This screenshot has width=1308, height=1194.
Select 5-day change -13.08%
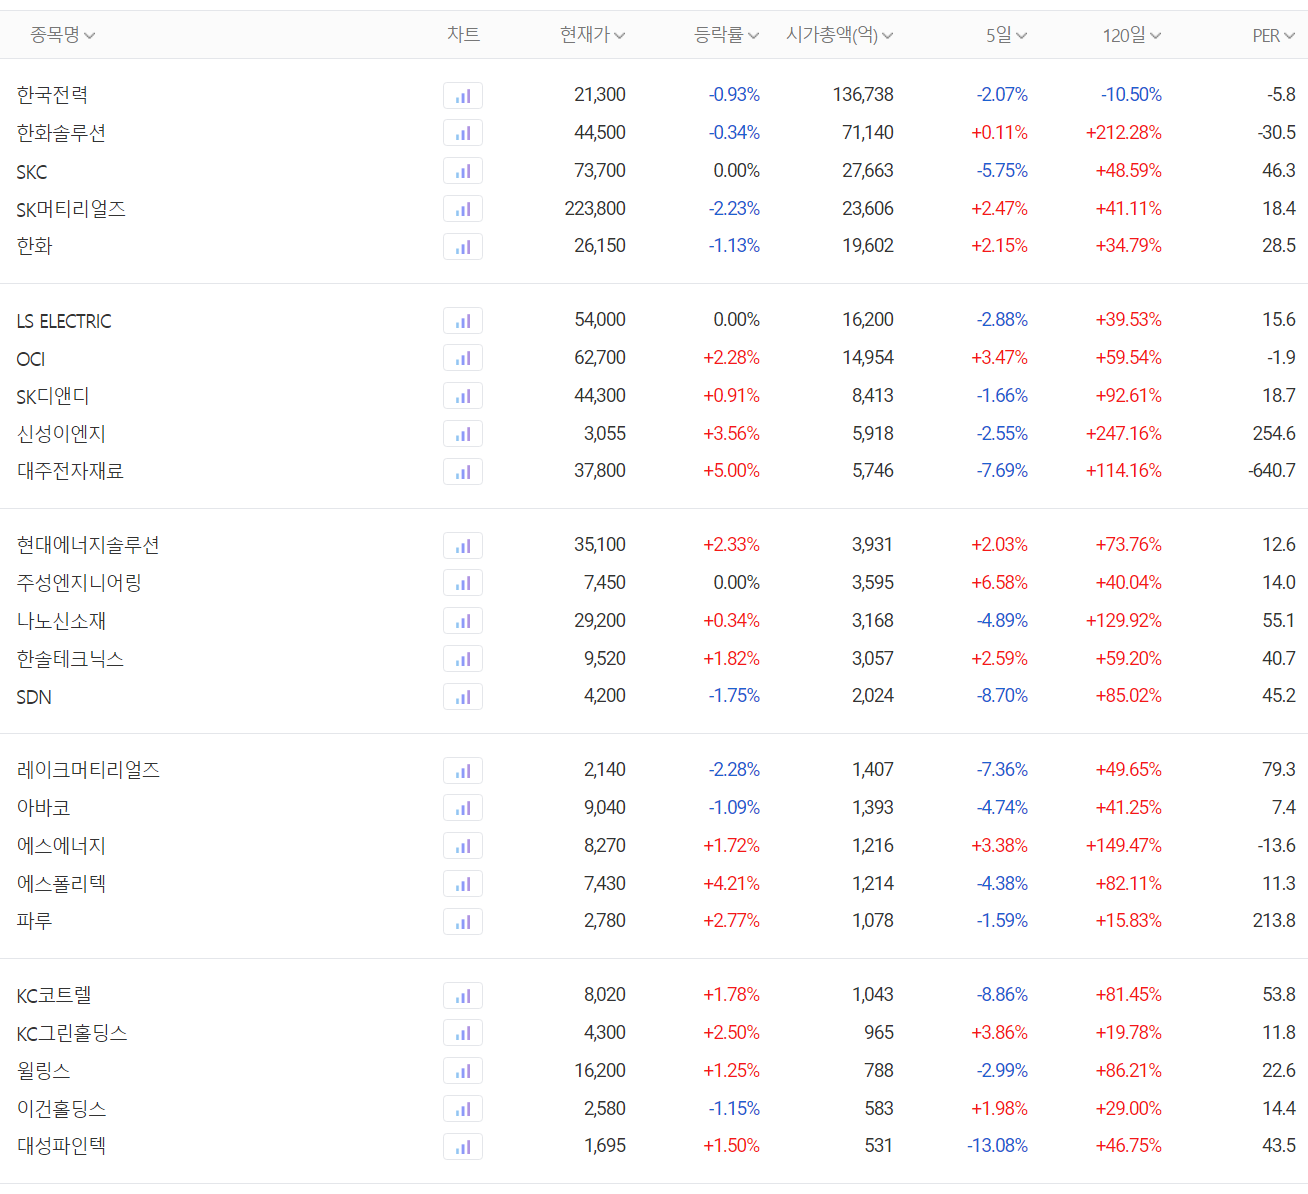coord(997,1146)
